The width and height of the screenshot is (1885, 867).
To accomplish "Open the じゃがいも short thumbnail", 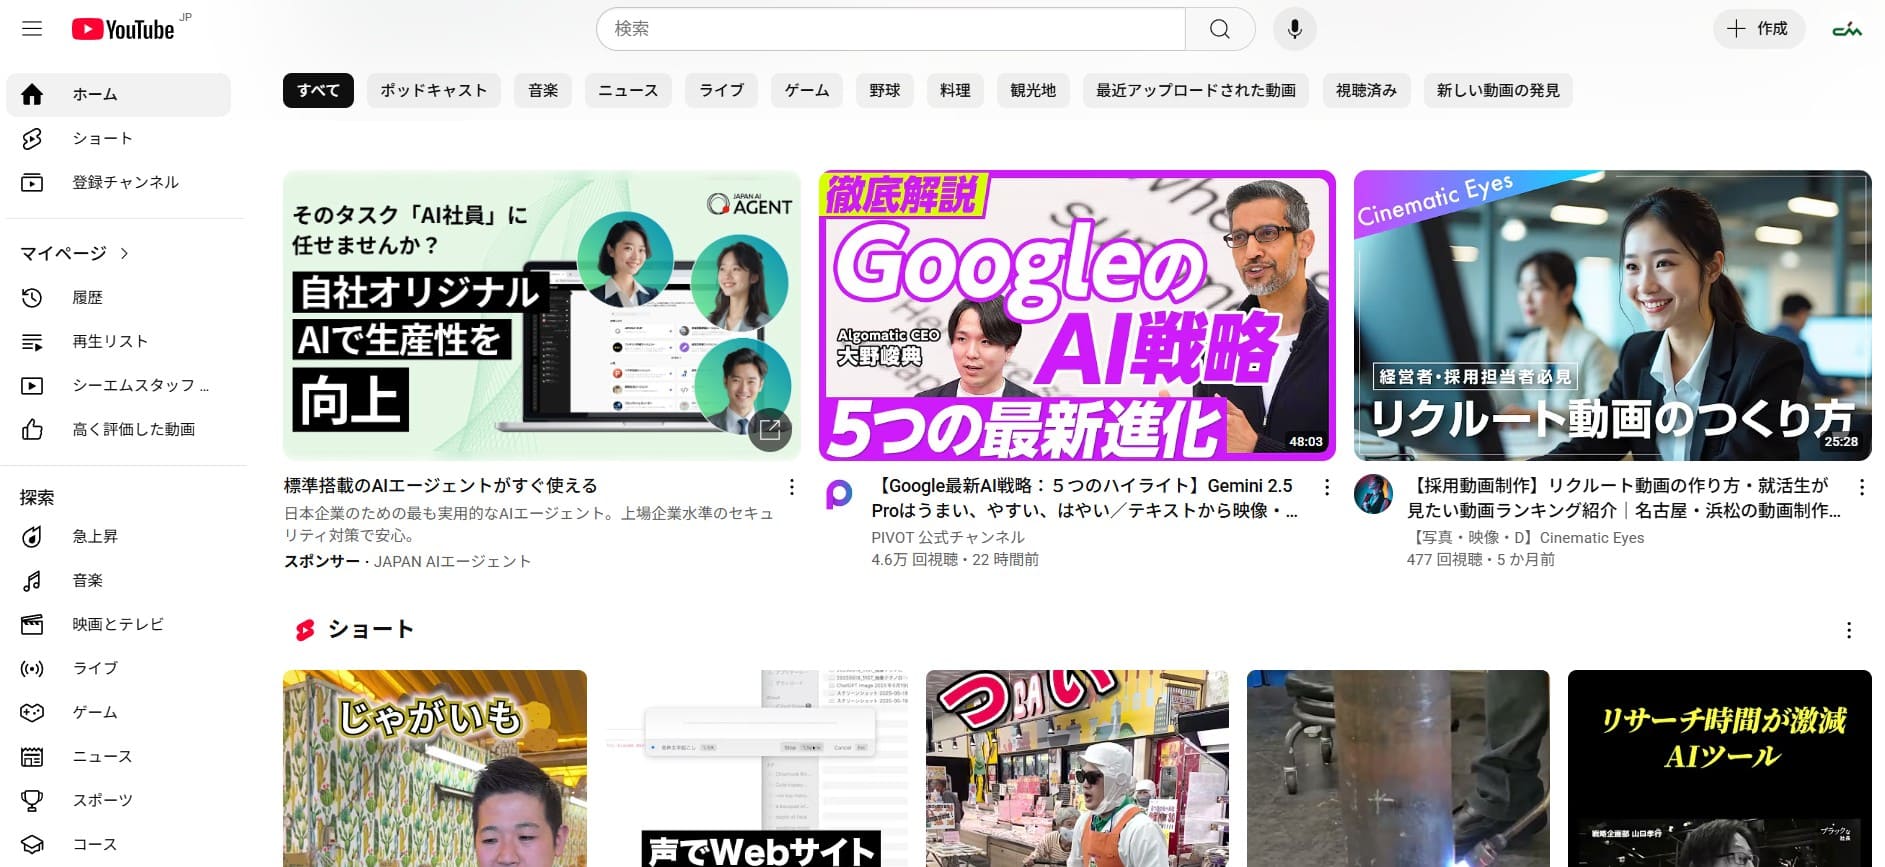I will click(x=435, y=768).
